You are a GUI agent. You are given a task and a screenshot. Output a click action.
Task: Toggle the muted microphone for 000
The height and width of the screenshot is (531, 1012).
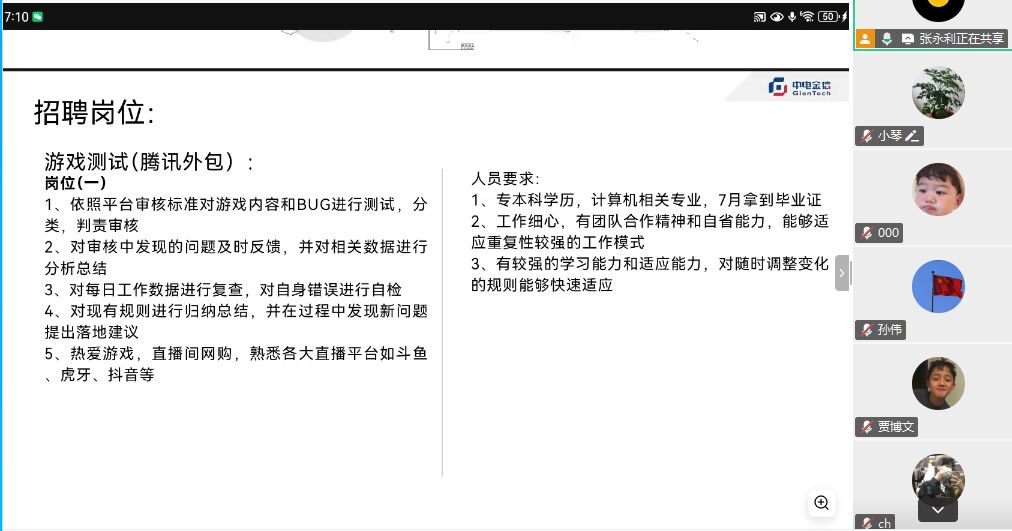pyautogui.click(x=866, y=233)
